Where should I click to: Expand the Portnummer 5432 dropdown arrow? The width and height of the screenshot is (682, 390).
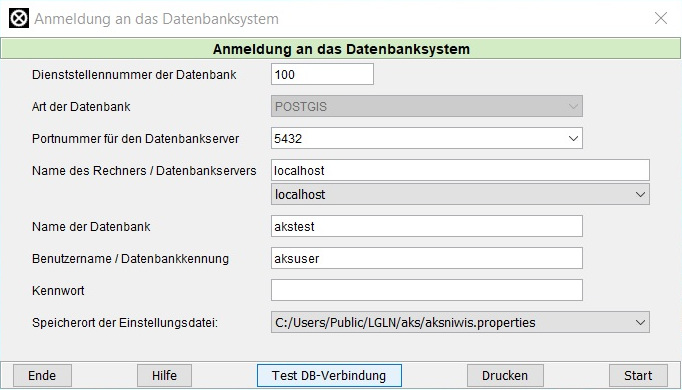573,138
